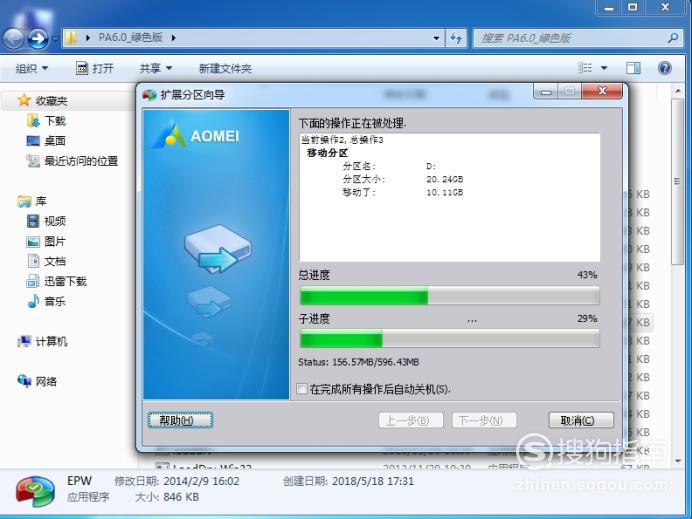This screenshot has width=692, height=519.
Task: Expand the 共享 share dropdown
Action: click(x=155, y=68)
